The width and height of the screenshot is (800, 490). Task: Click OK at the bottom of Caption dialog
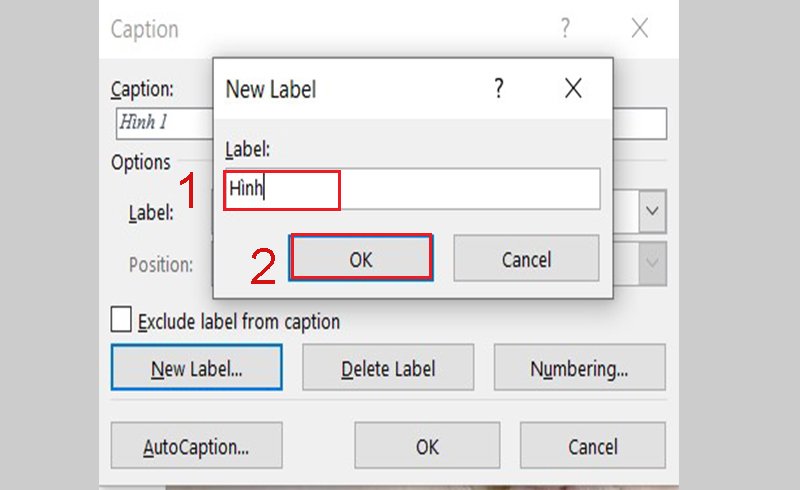point(427,445)
